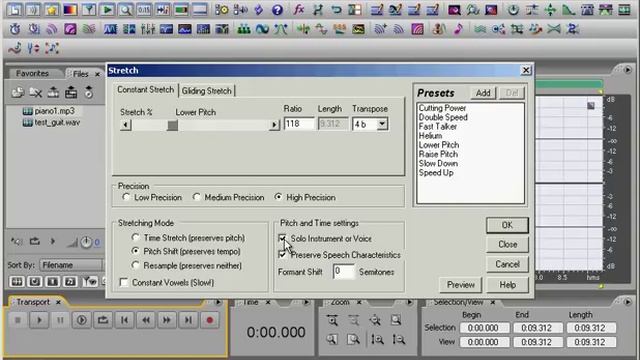Image resolution: width=640 pixels, height=360 pixels.
Task: Click the Help button in Stretch dialog
Action: coord(507,284)
